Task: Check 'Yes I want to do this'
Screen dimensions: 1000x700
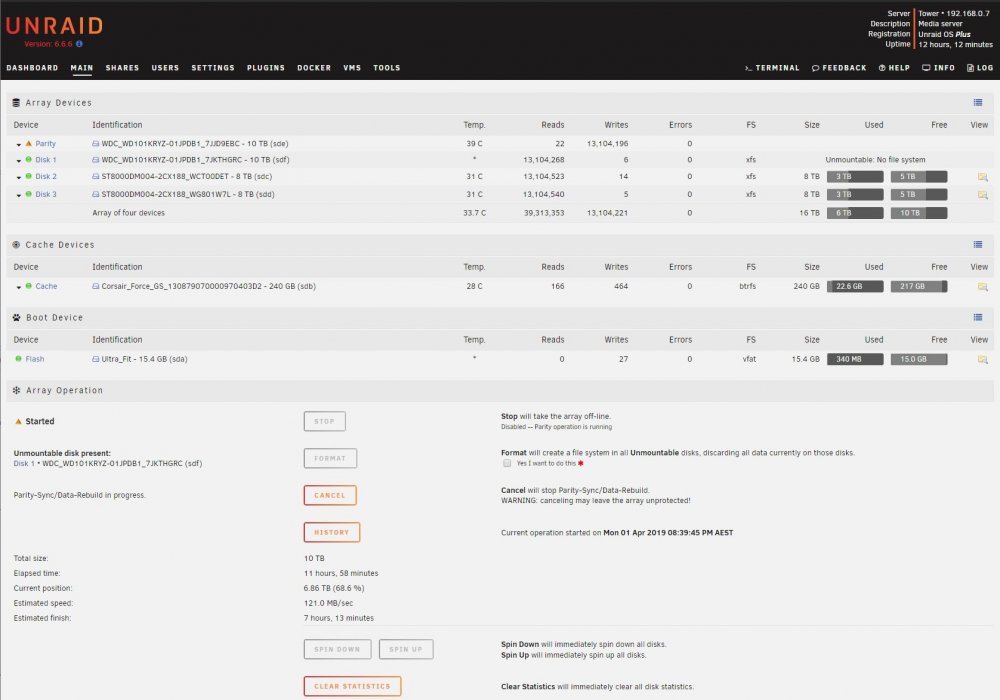Action: point(507,463)
